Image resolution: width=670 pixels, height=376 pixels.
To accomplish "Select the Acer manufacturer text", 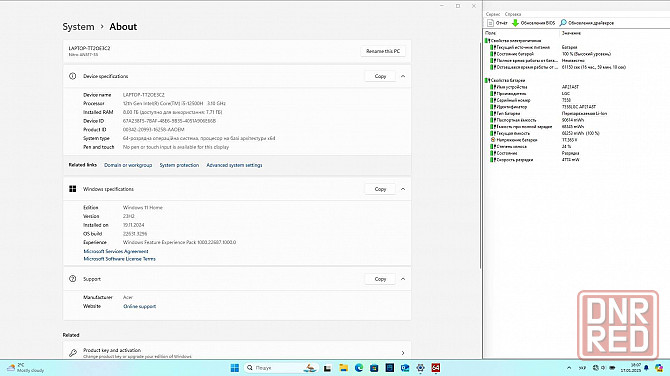I will point(128,297).
